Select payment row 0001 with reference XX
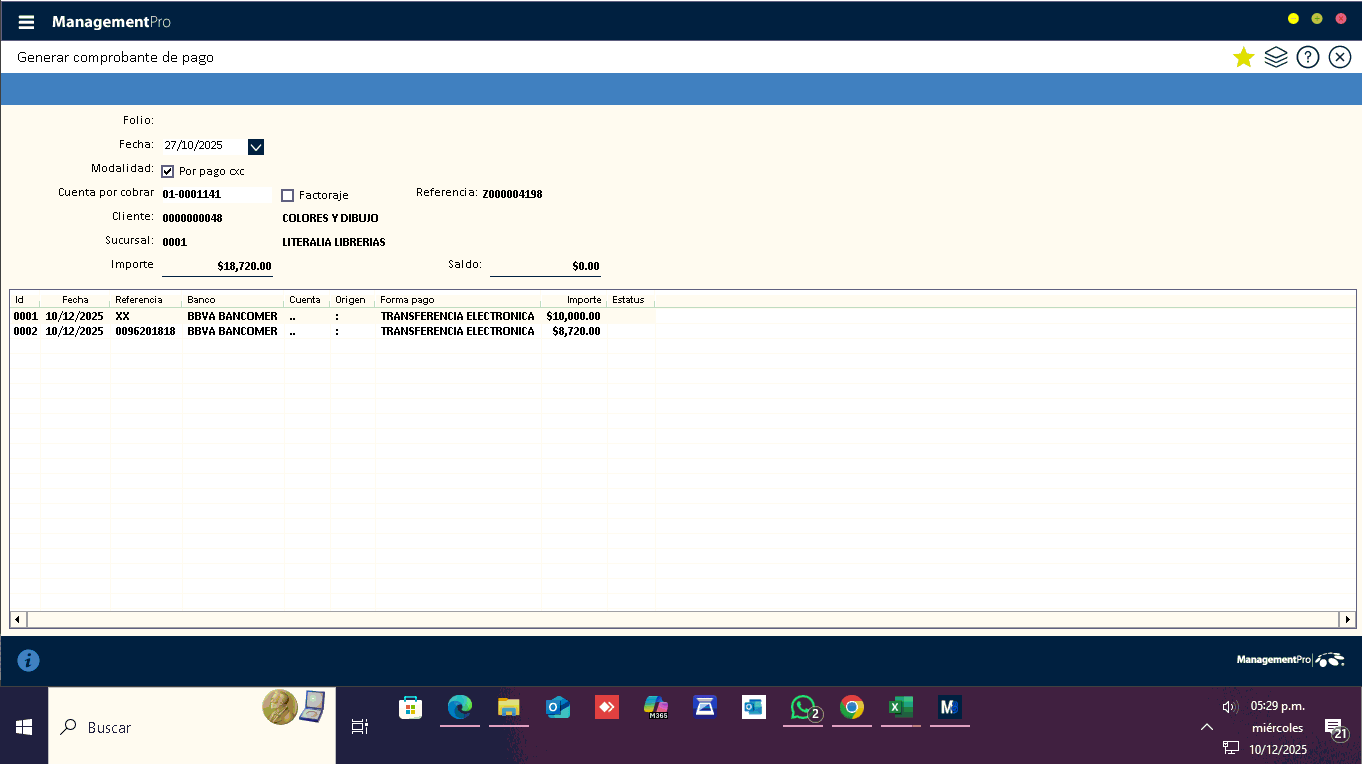This screenshot has height=764, width=1362. coord(122,316)
